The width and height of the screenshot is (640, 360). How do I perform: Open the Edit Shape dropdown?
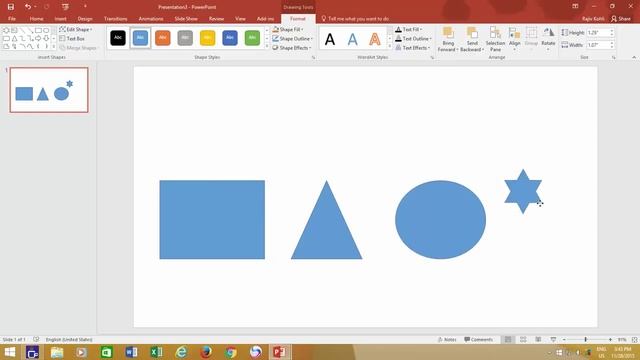click(x=76, y=29)
